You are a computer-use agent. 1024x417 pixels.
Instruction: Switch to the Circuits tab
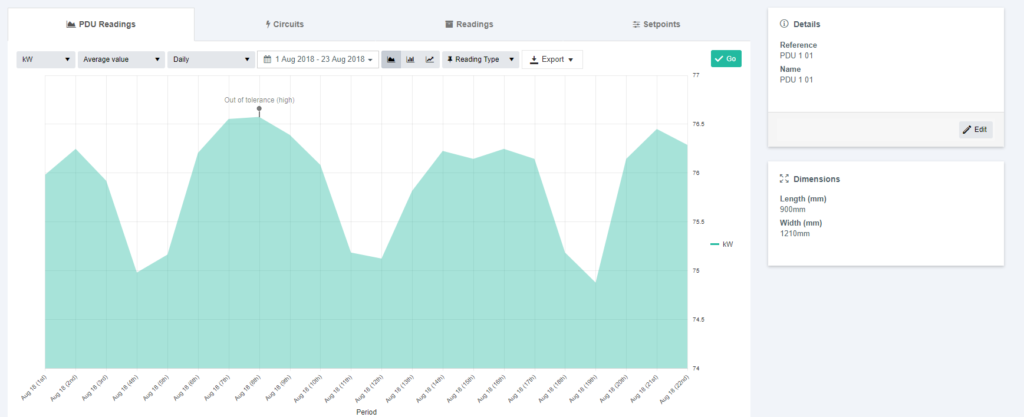[285, 23]
